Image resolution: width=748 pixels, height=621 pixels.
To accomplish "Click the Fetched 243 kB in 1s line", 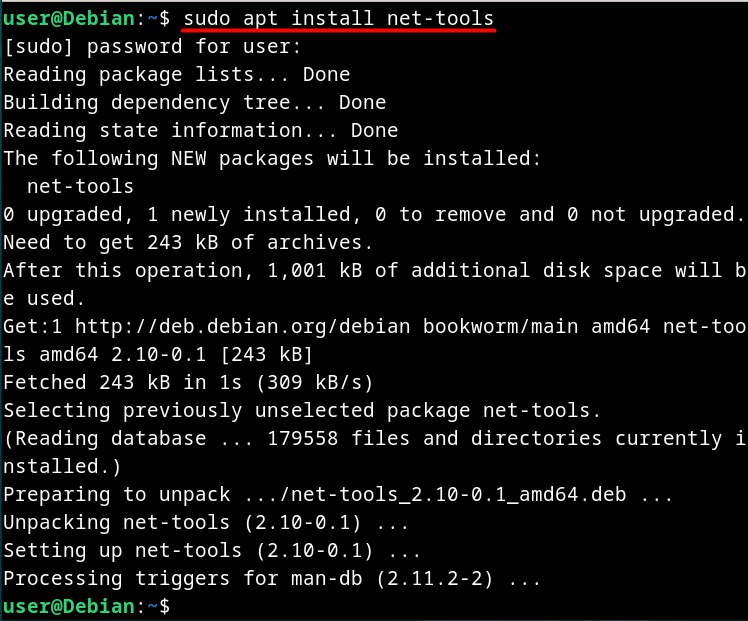I will pyautogui.click(x=188, y=383).
